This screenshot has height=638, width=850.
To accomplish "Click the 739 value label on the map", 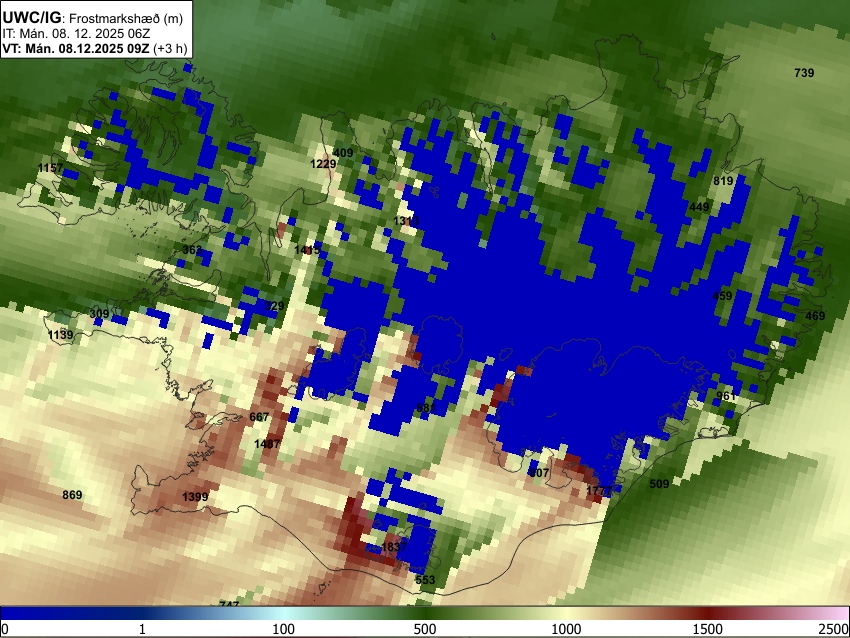I will [804, 73].
